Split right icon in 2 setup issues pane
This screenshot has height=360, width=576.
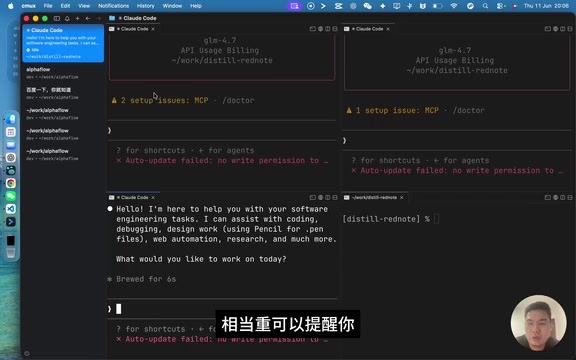pyautogui.click(x=328, y=29)
